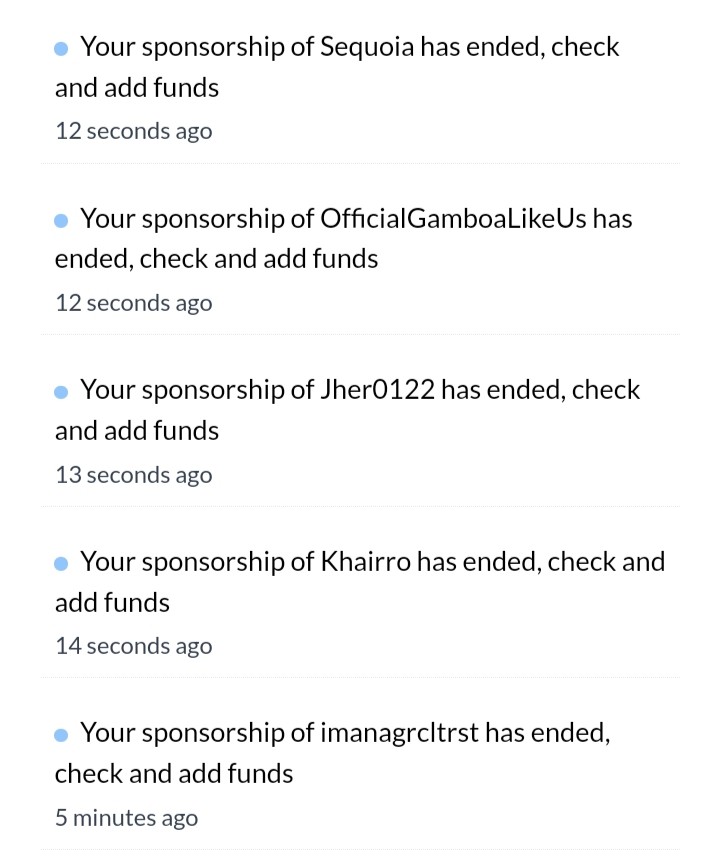Open the Sequoia sponsorship ended notification
Screen dimensions: 715x861
[x=360, y=88]
